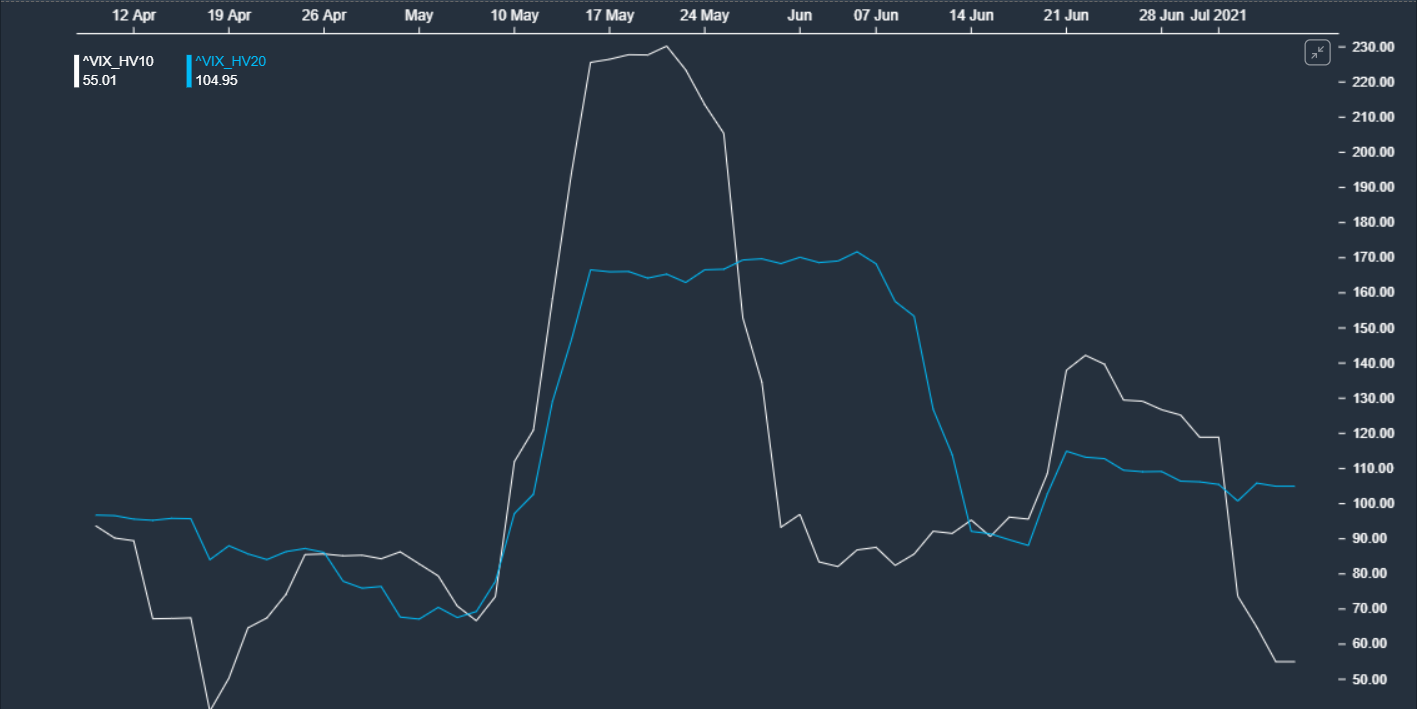Click the 70.00 price axis label
Screen dimensions: 1417x709
click(x=1370, y=608)
